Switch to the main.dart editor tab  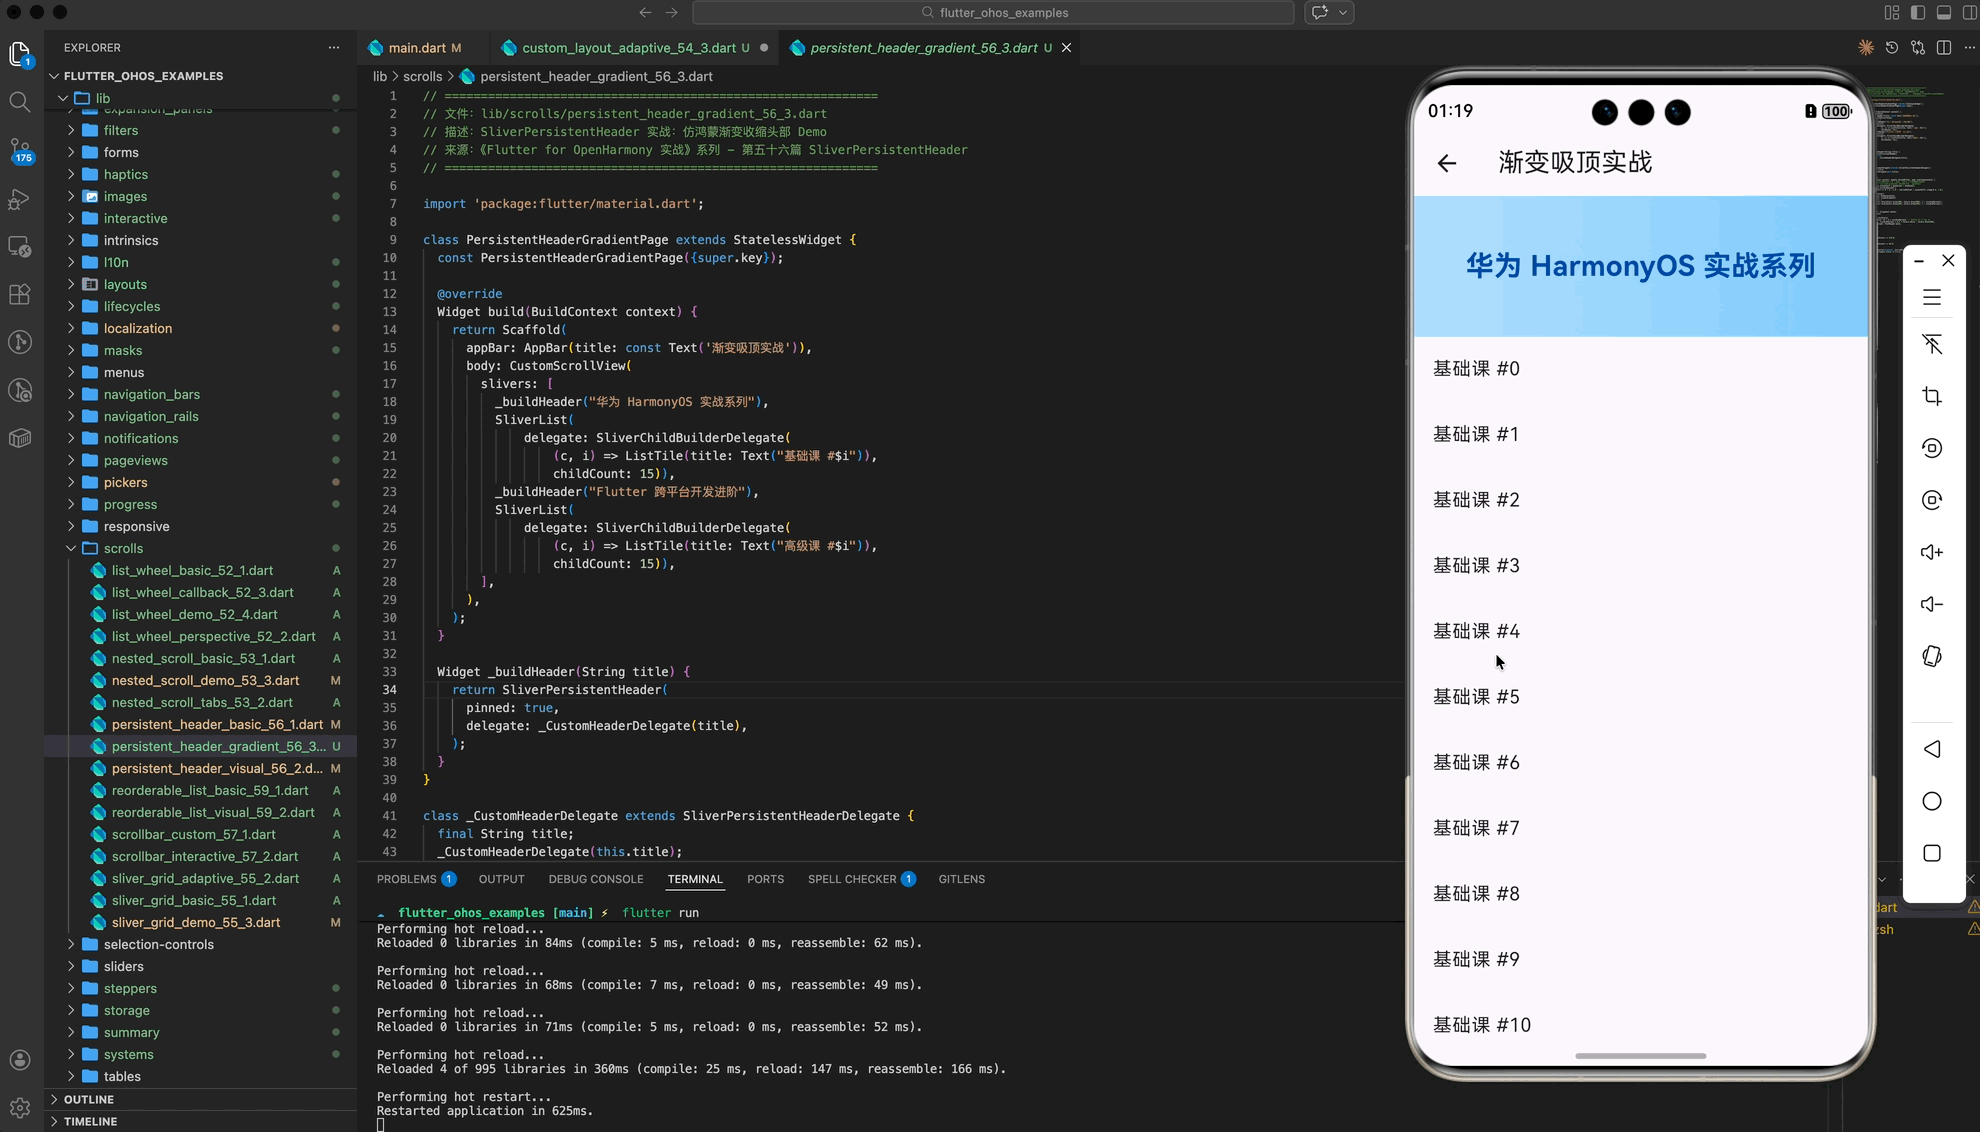(x=416, y=48)
